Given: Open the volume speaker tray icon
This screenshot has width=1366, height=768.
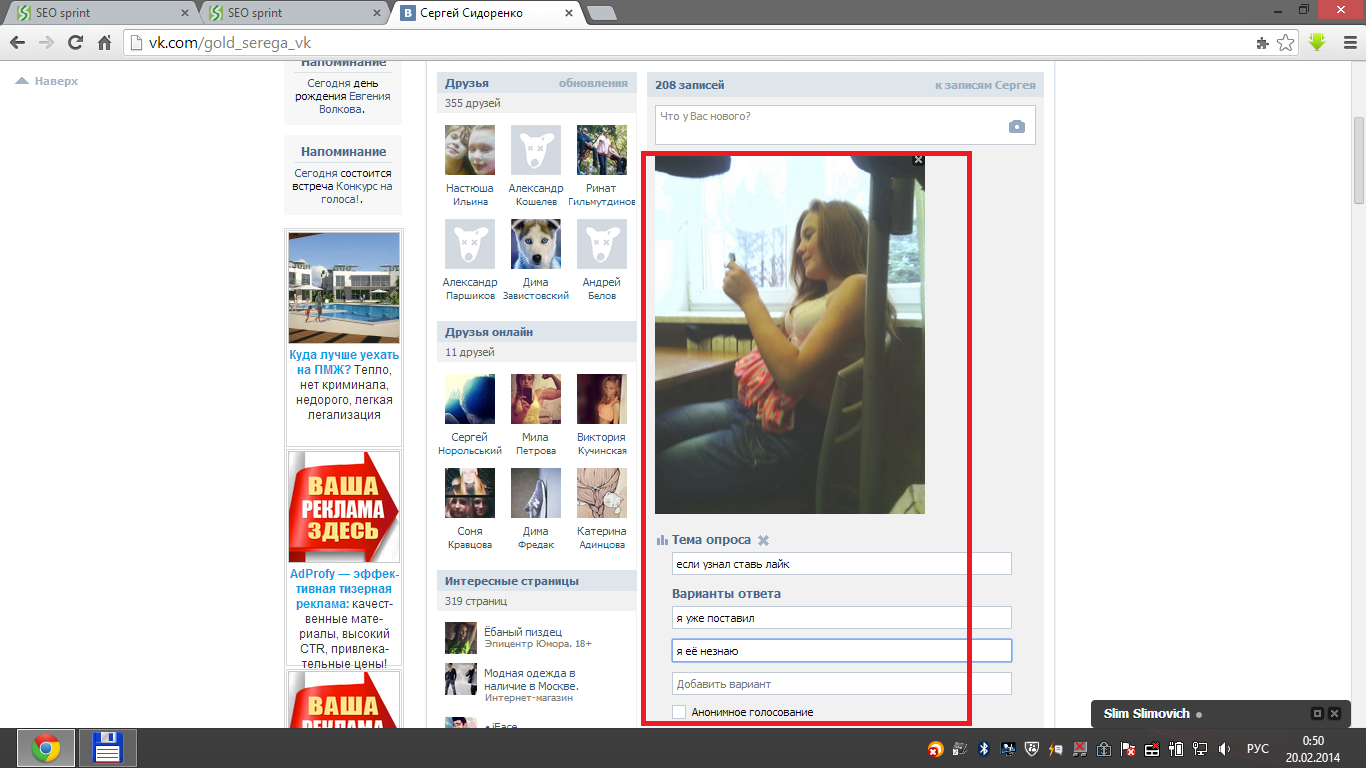Looking at the screenshot, I should [1225, 748].
